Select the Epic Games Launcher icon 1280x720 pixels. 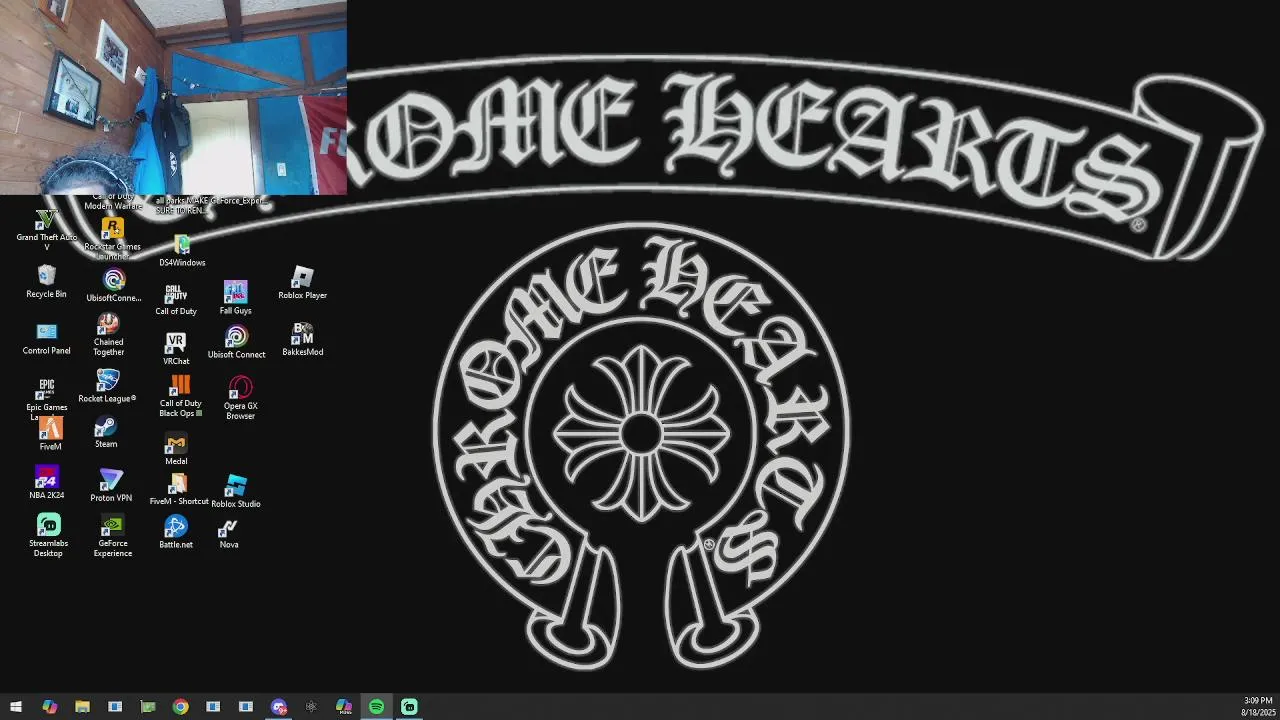[46, 400]
